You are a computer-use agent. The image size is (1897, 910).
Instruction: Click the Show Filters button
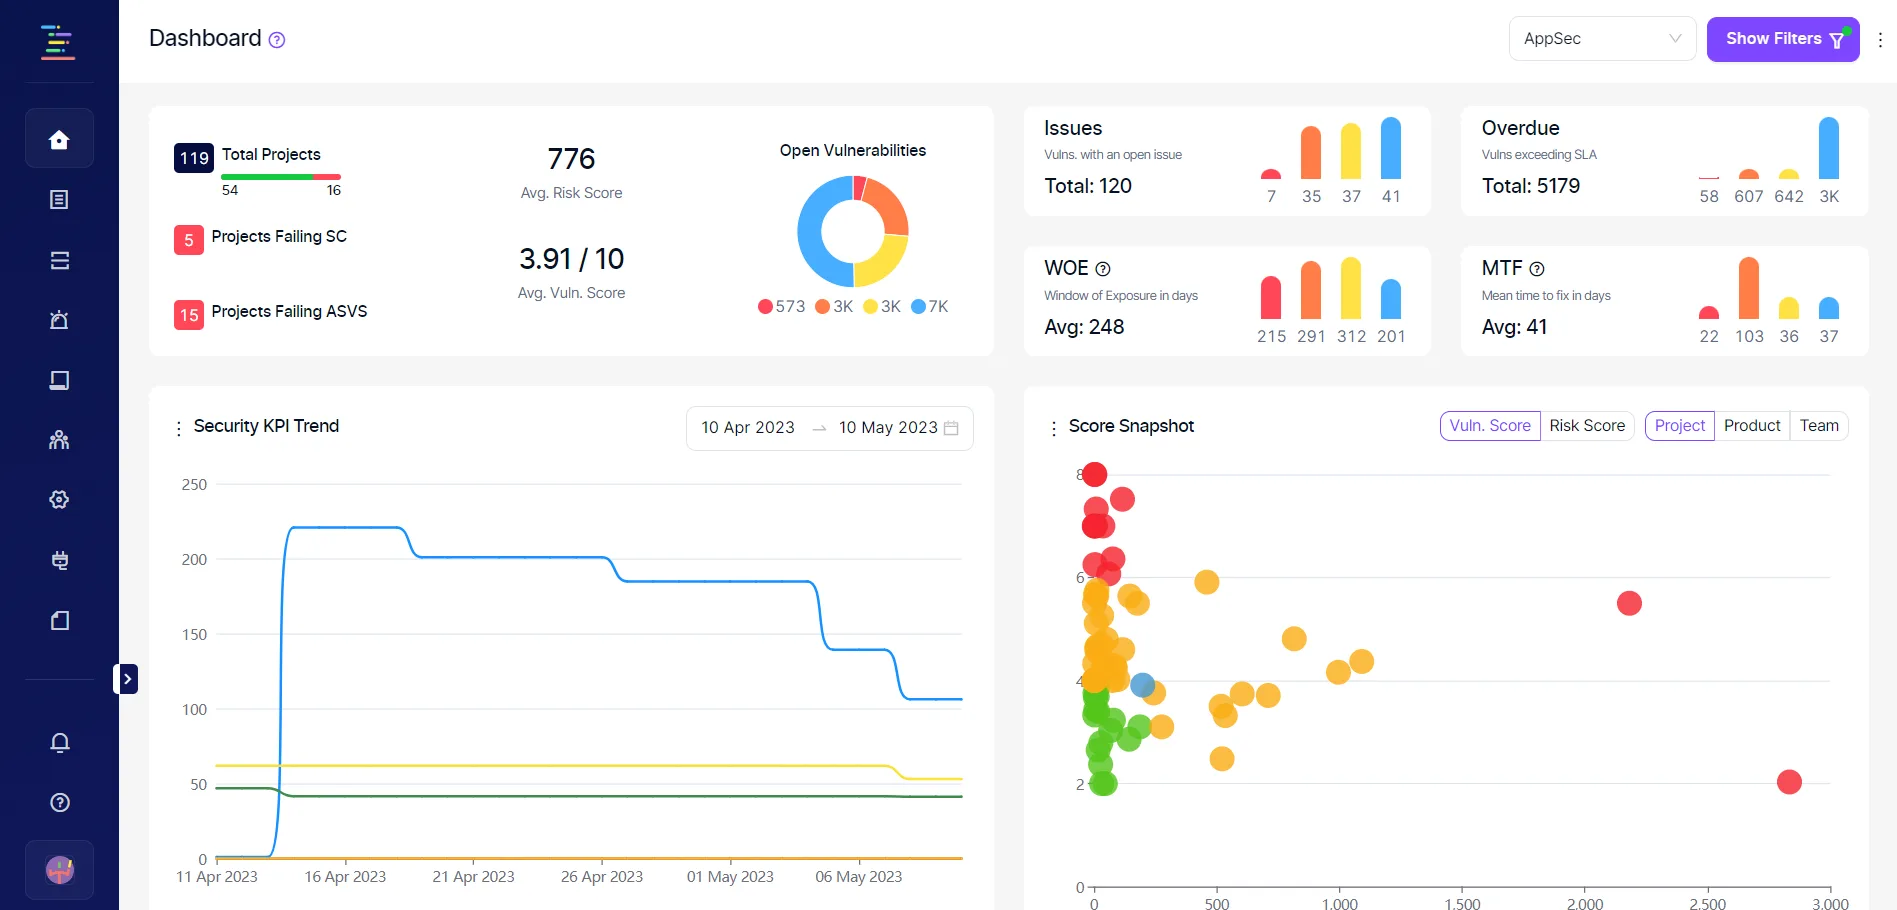click(1783, 39)
